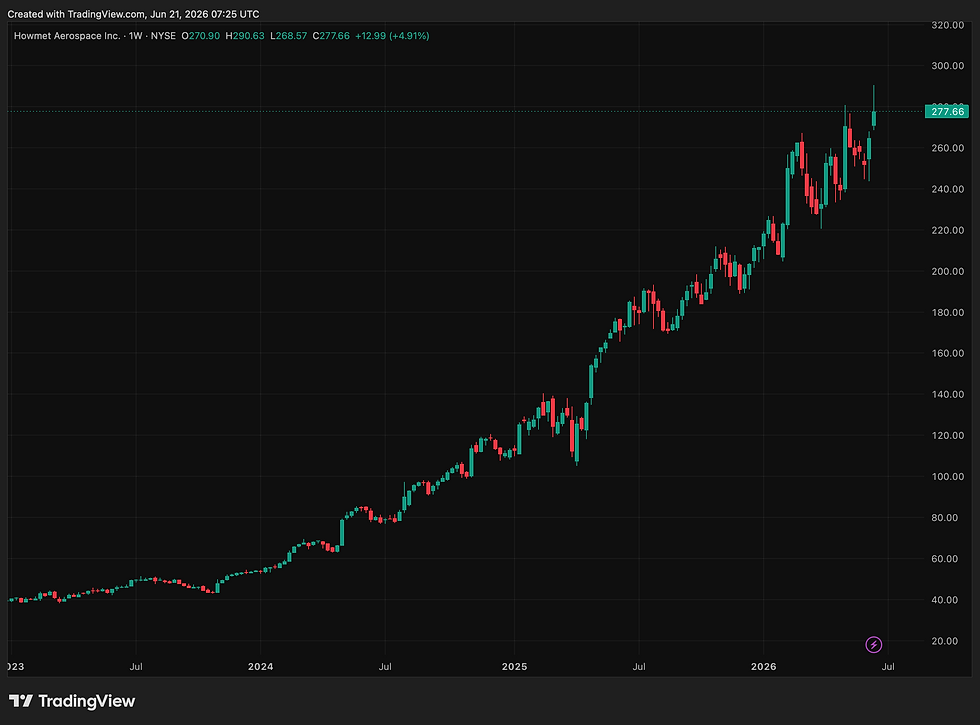Click the Created with TradingView.com header text
980x725 pixels.
(133, 14)
